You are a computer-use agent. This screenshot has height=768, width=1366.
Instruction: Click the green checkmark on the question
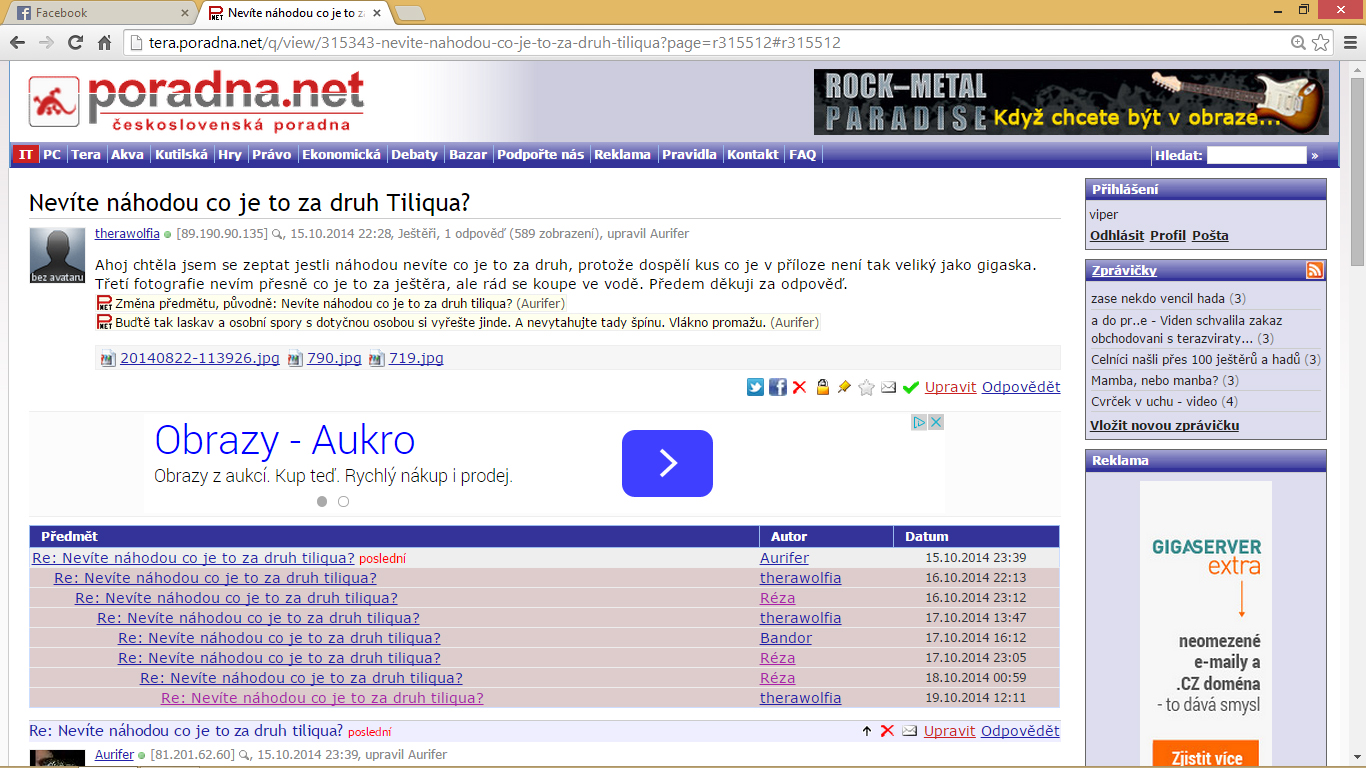coord(910,387)
